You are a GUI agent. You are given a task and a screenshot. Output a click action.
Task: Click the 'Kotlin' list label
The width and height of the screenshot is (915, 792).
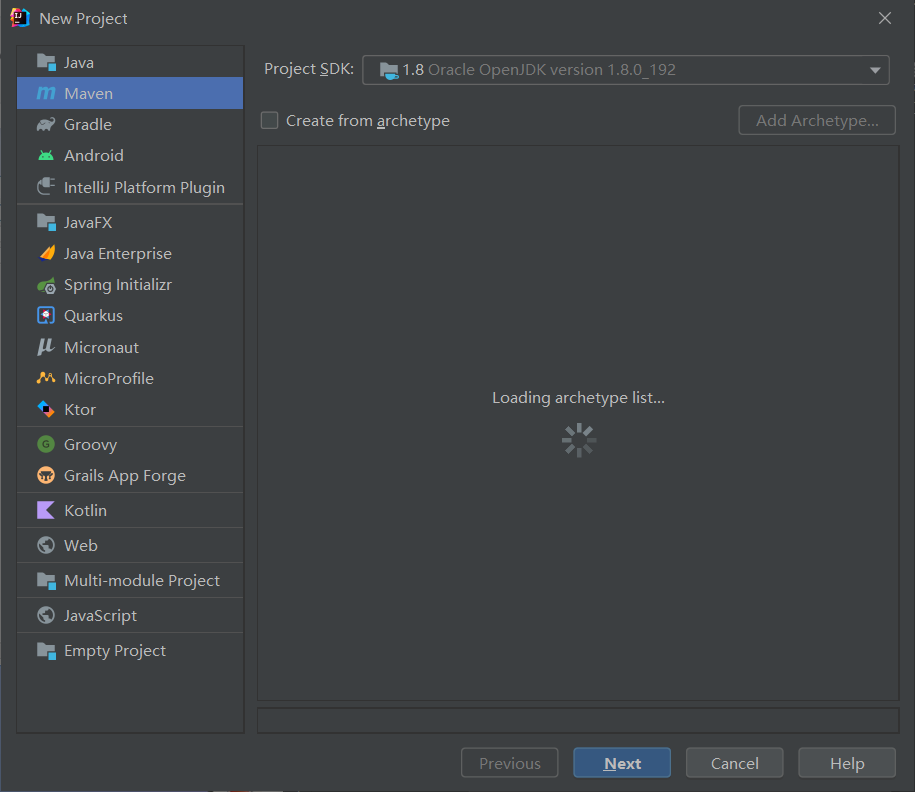point(85,510)
